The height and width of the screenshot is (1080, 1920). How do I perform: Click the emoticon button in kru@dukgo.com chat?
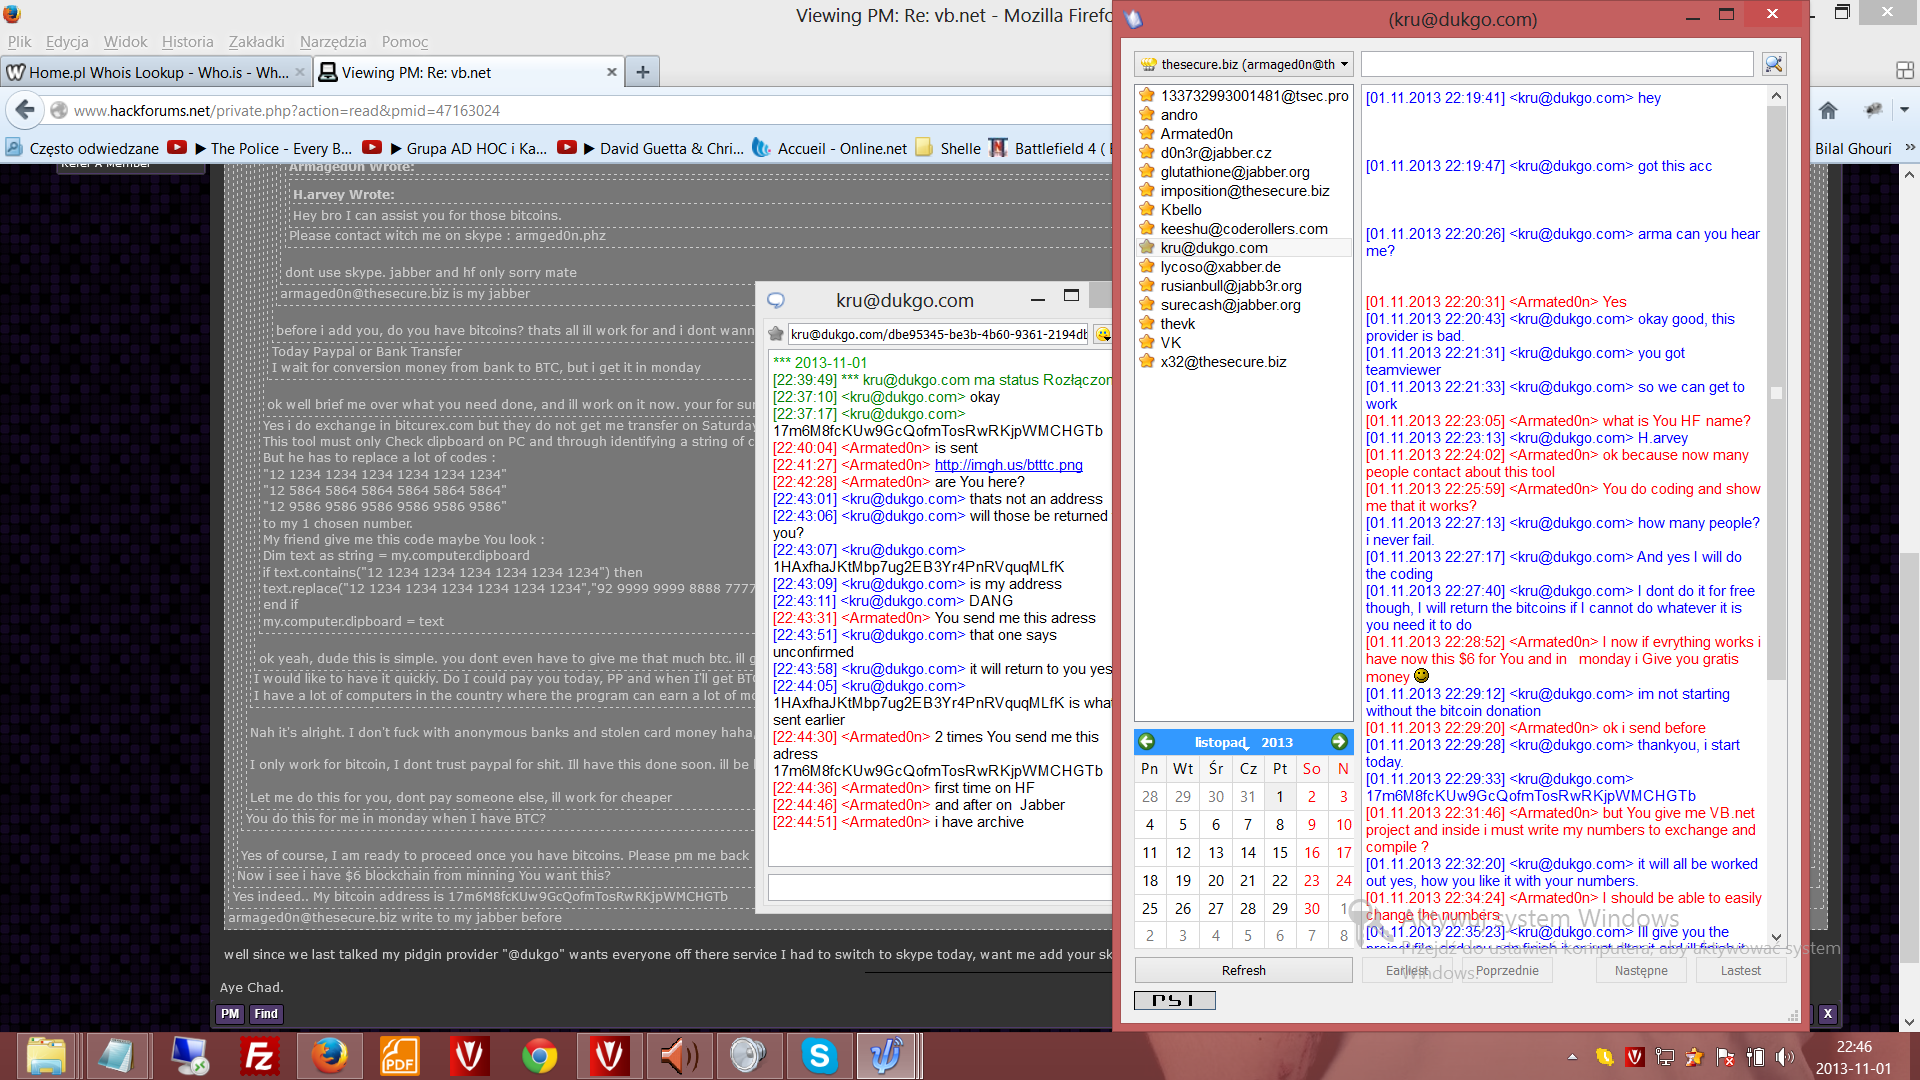1102,334
